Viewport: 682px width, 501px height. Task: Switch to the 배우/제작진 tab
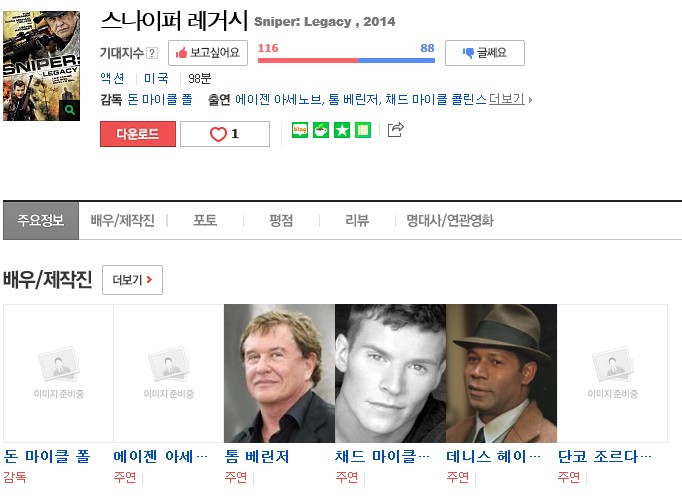point(123,220)
